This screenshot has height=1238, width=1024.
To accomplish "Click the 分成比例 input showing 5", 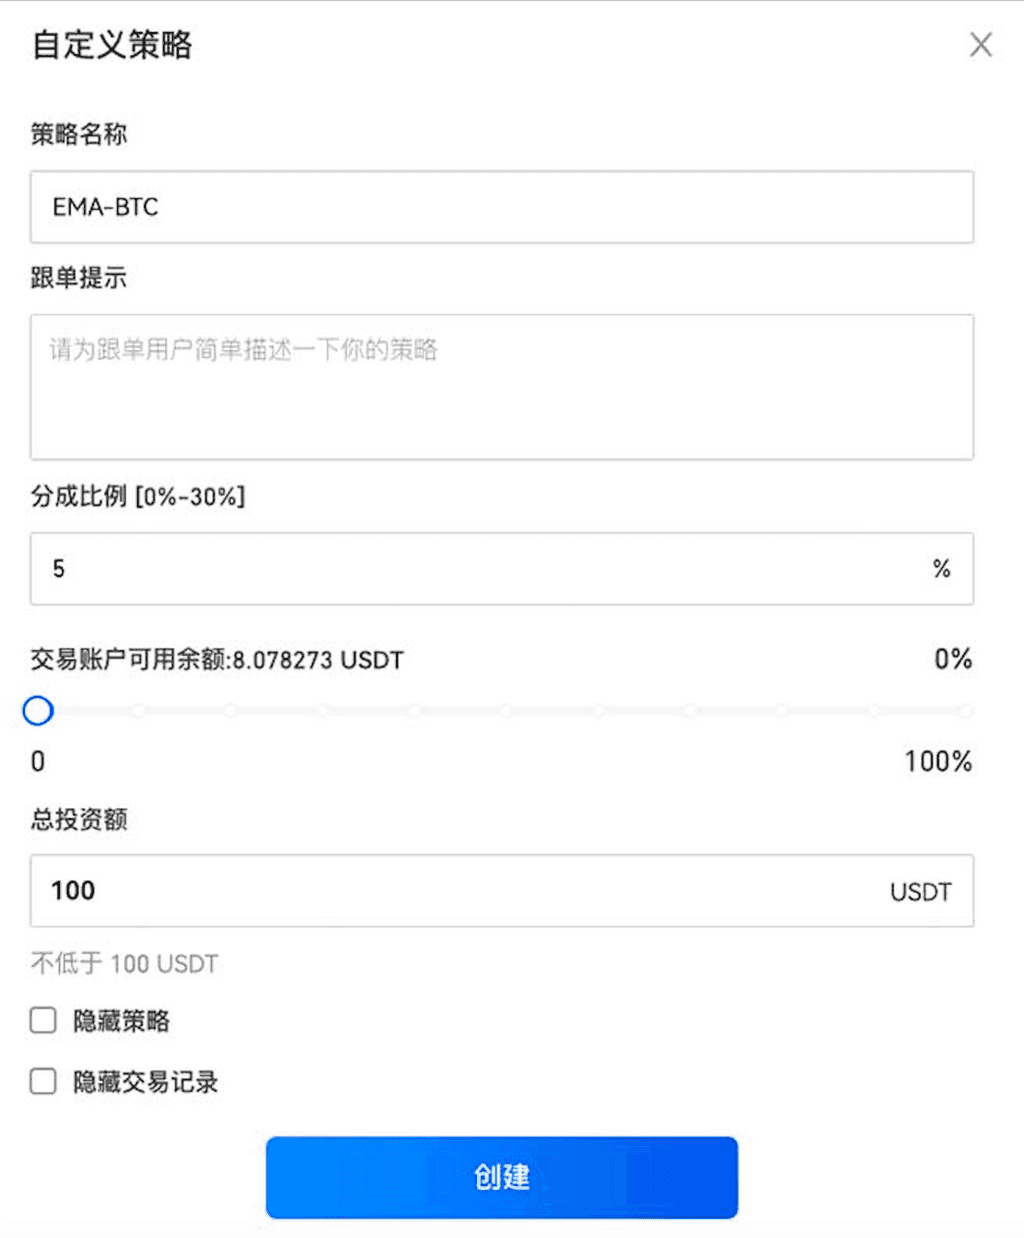I will coord(480,569).
